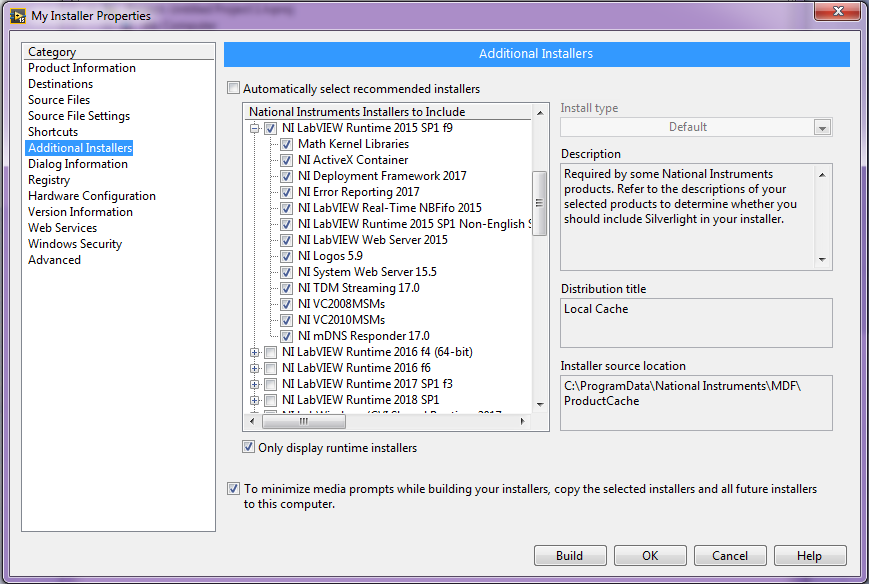Toggle NI System Web Server 15.5 checkbox
Screen dimensions: 869x584
point(287,273)
